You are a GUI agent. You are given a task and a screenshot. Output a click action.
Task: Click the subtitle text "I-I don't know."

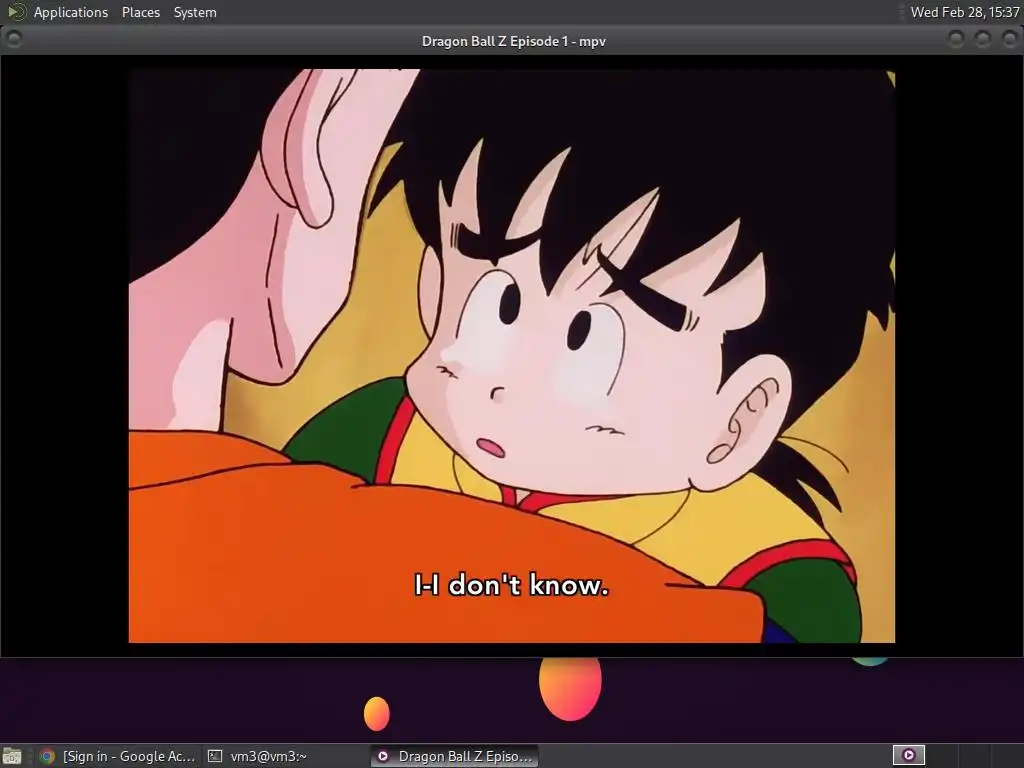pos(511,584)
